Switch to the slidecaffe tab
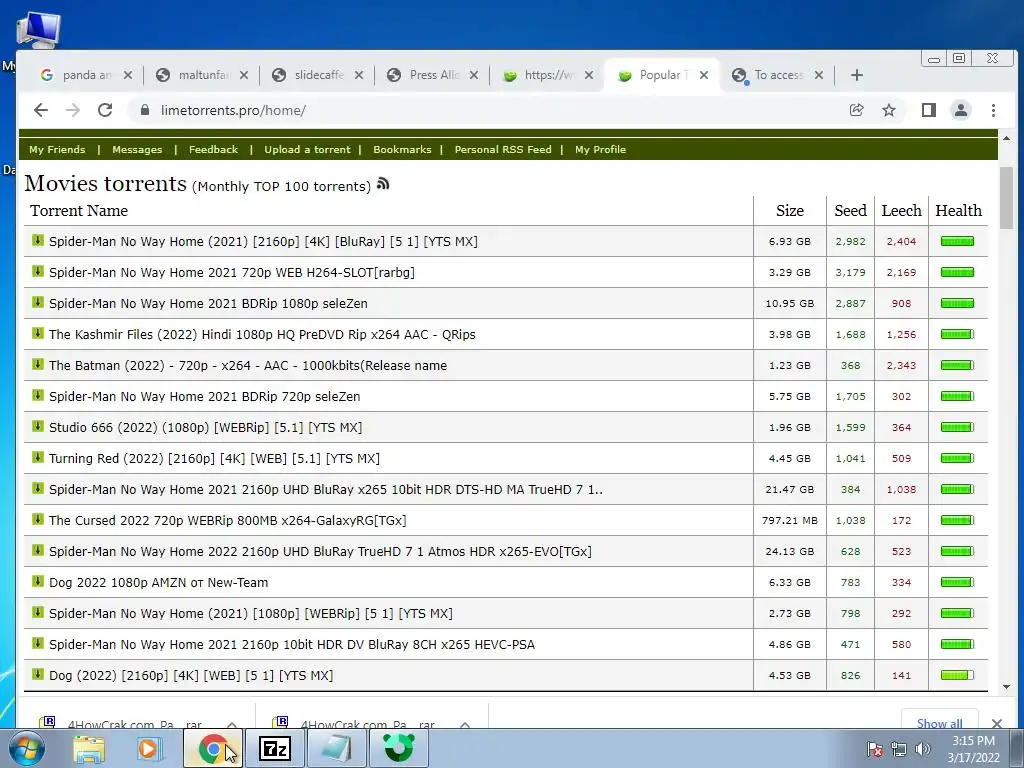1024x768 pixels. (319, 75)
